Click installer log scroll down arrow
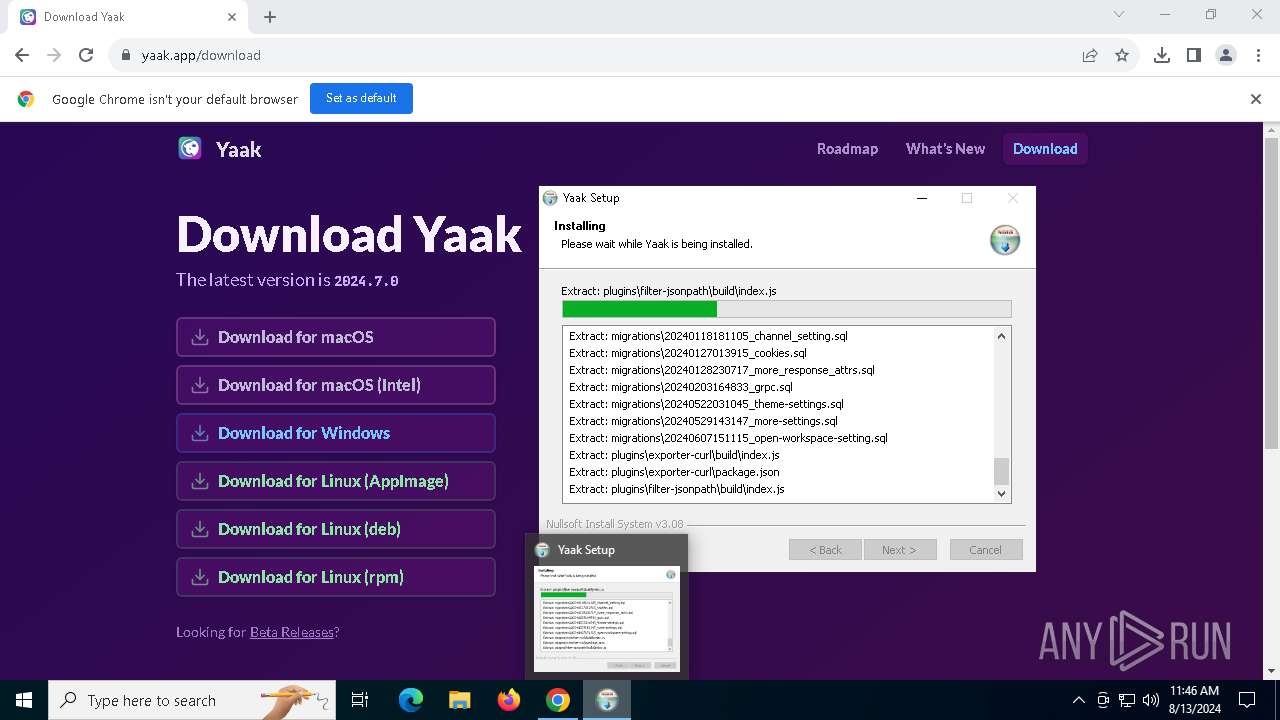 pyautogui.click(x=1001, y=493)
